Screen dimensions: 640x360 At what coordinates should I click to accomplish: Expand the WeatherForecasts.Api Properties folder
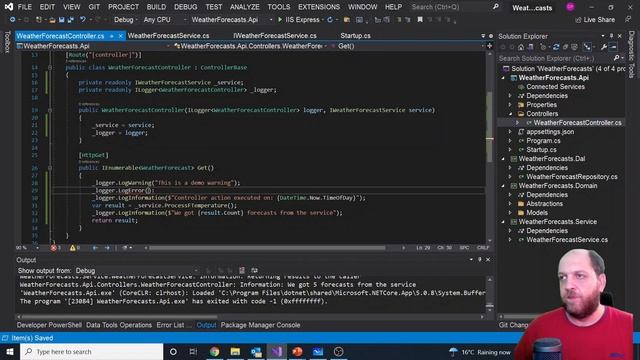[x=510, y=105]
